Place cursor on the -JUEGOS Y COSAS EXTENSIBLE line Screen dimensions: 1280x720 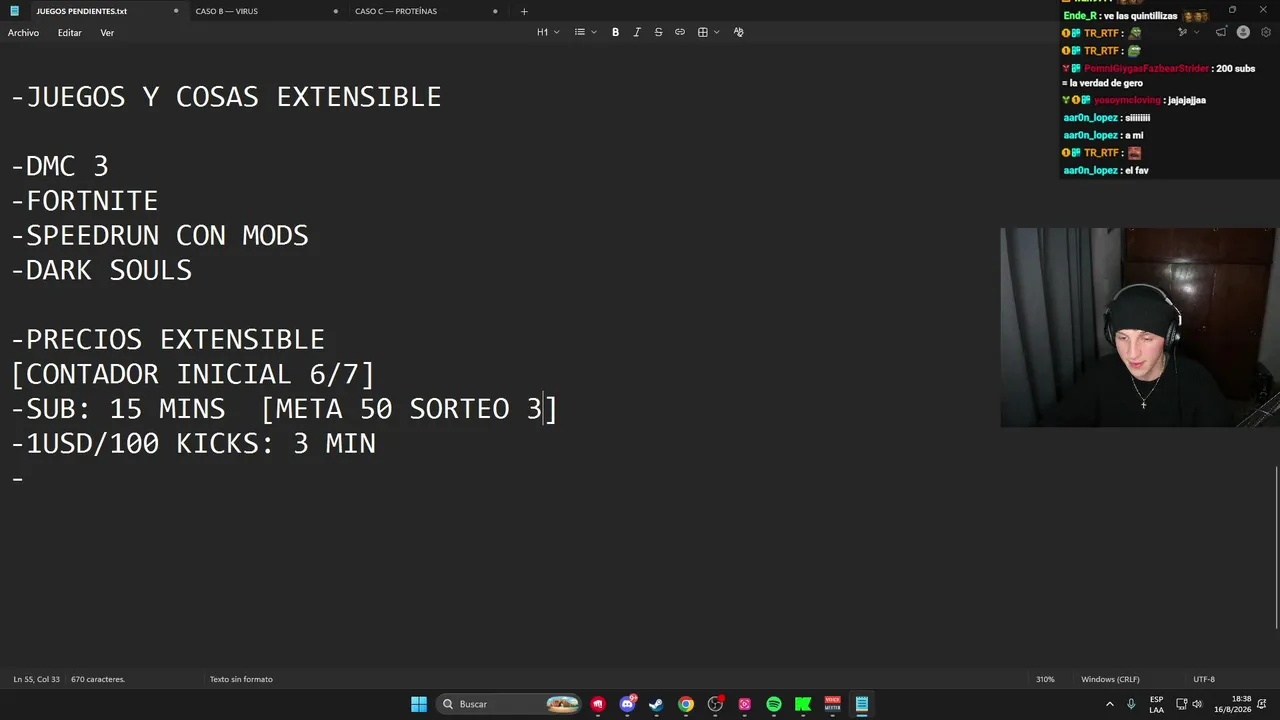[x=226, y=97]
